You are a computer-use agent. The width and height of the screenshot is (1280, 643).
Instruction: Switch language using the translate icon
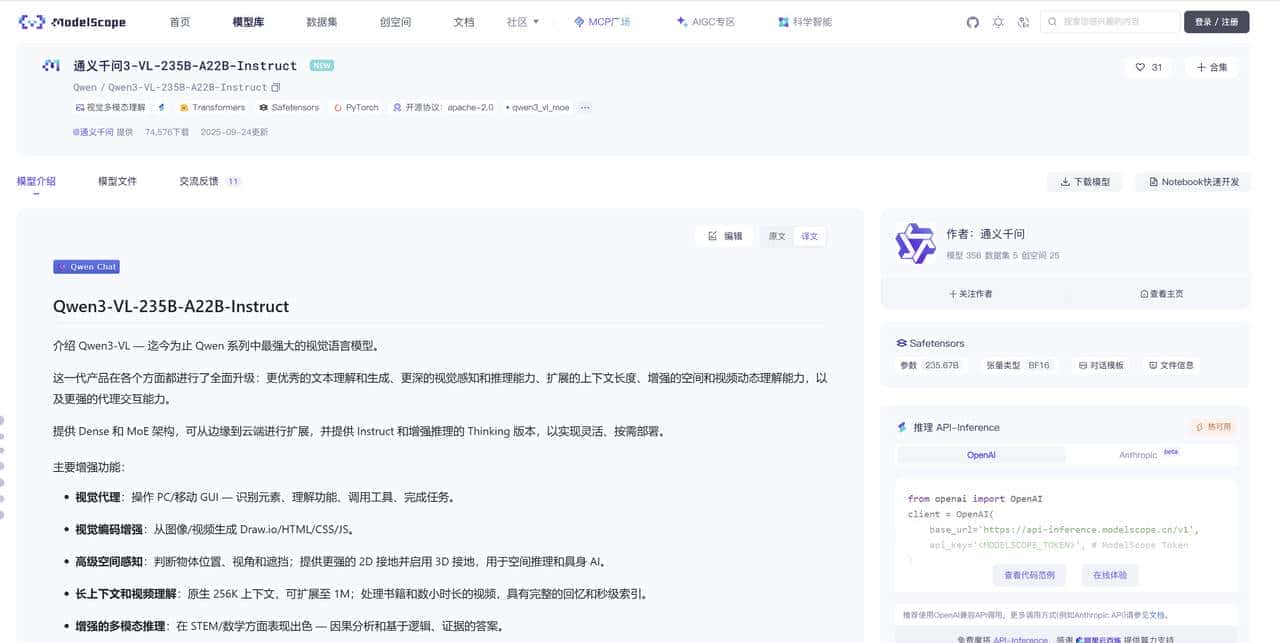point(1023,21)
